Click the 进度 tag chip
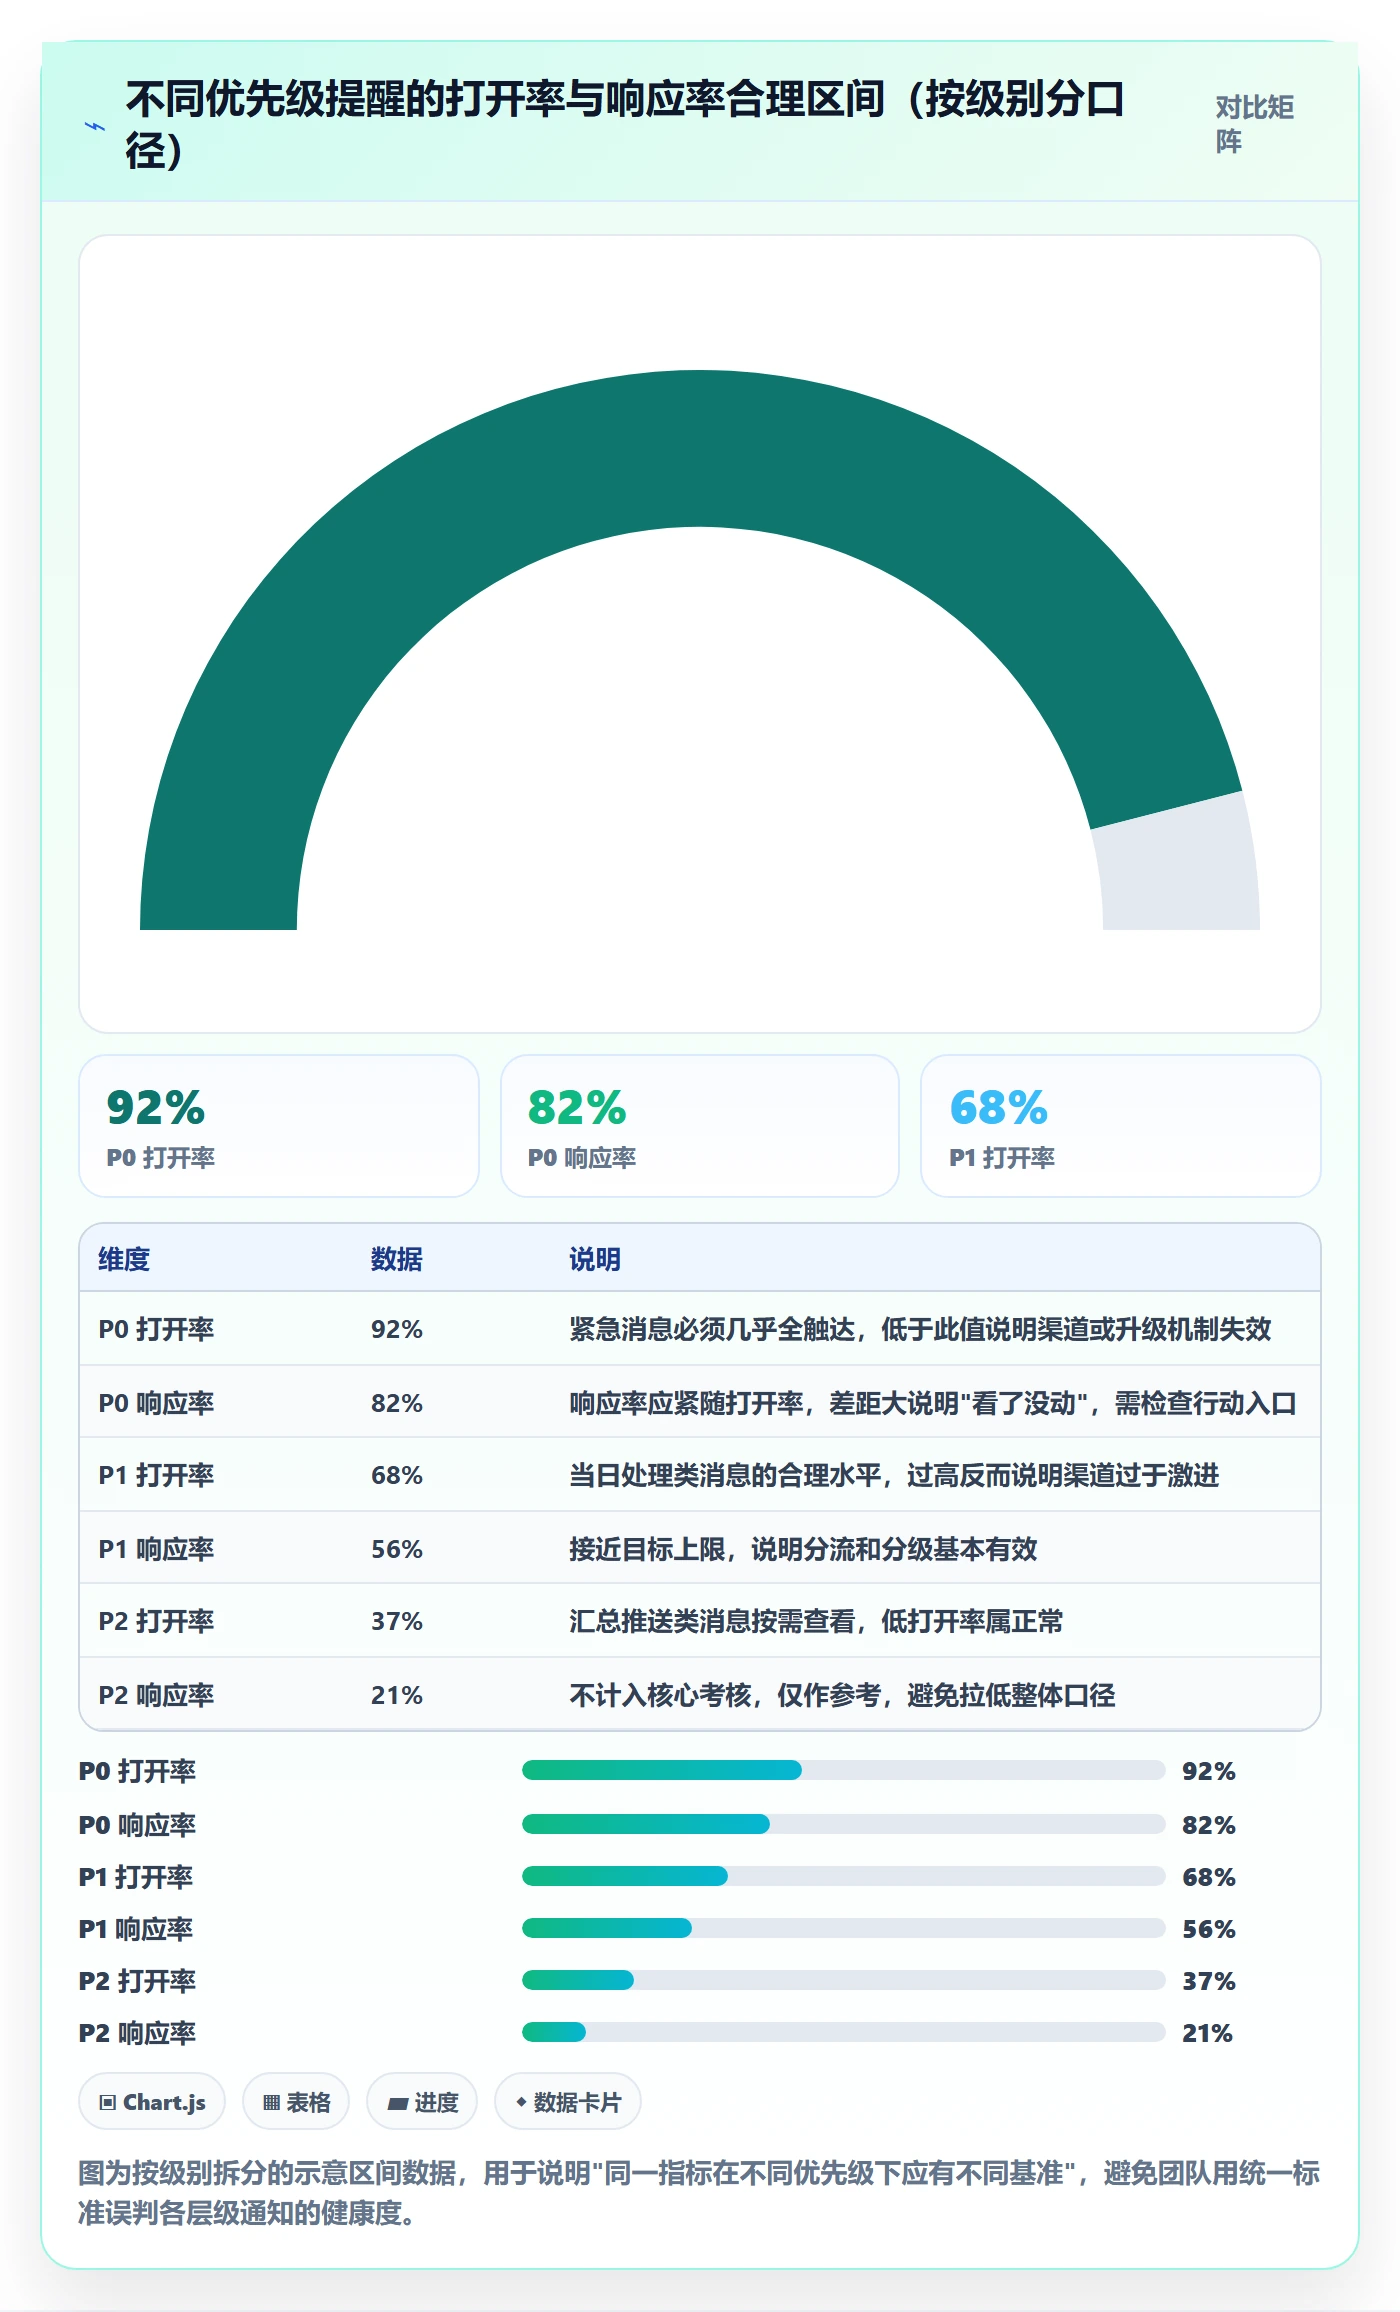The width and height of the screenshot is (1400, 2312). [x=422, y=2102]
